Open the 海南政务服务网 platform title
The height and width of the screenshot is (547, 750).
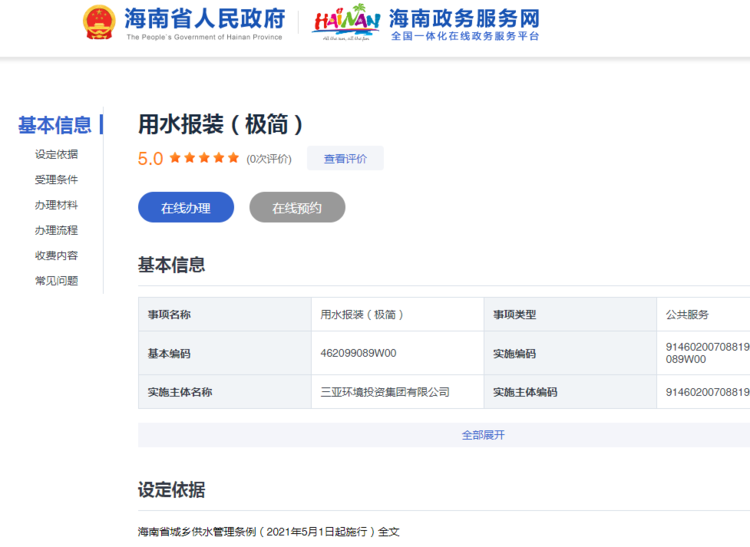463,19
